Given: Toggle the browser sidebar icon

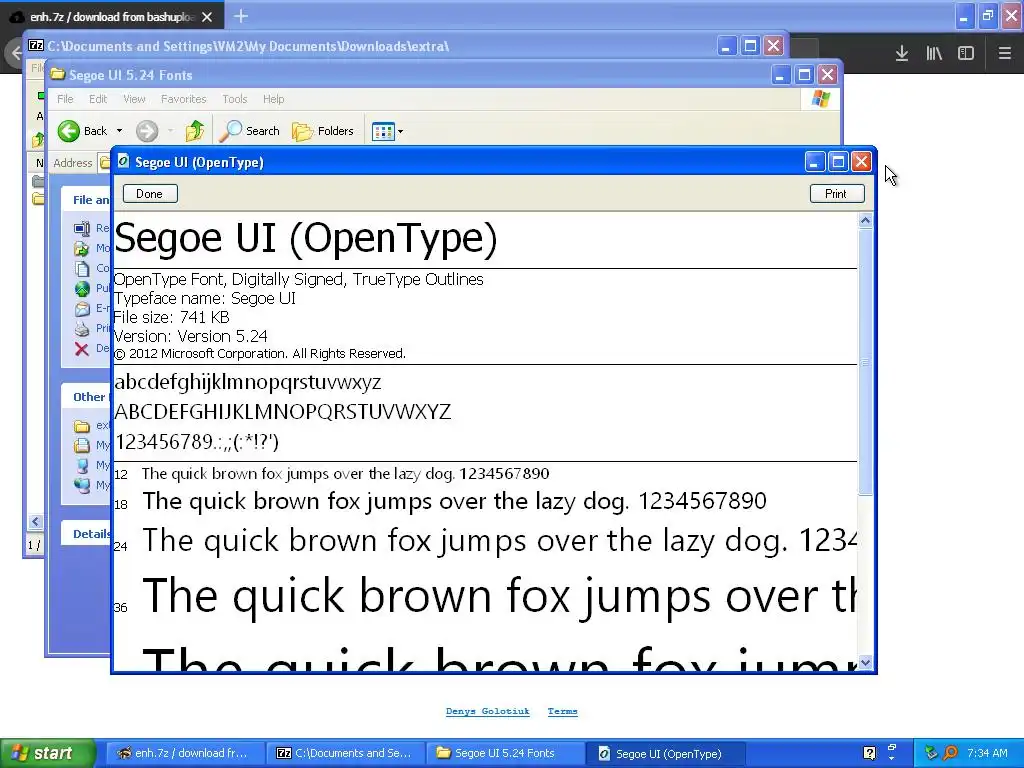Looking at the screenshot, I should pos(966,54).
